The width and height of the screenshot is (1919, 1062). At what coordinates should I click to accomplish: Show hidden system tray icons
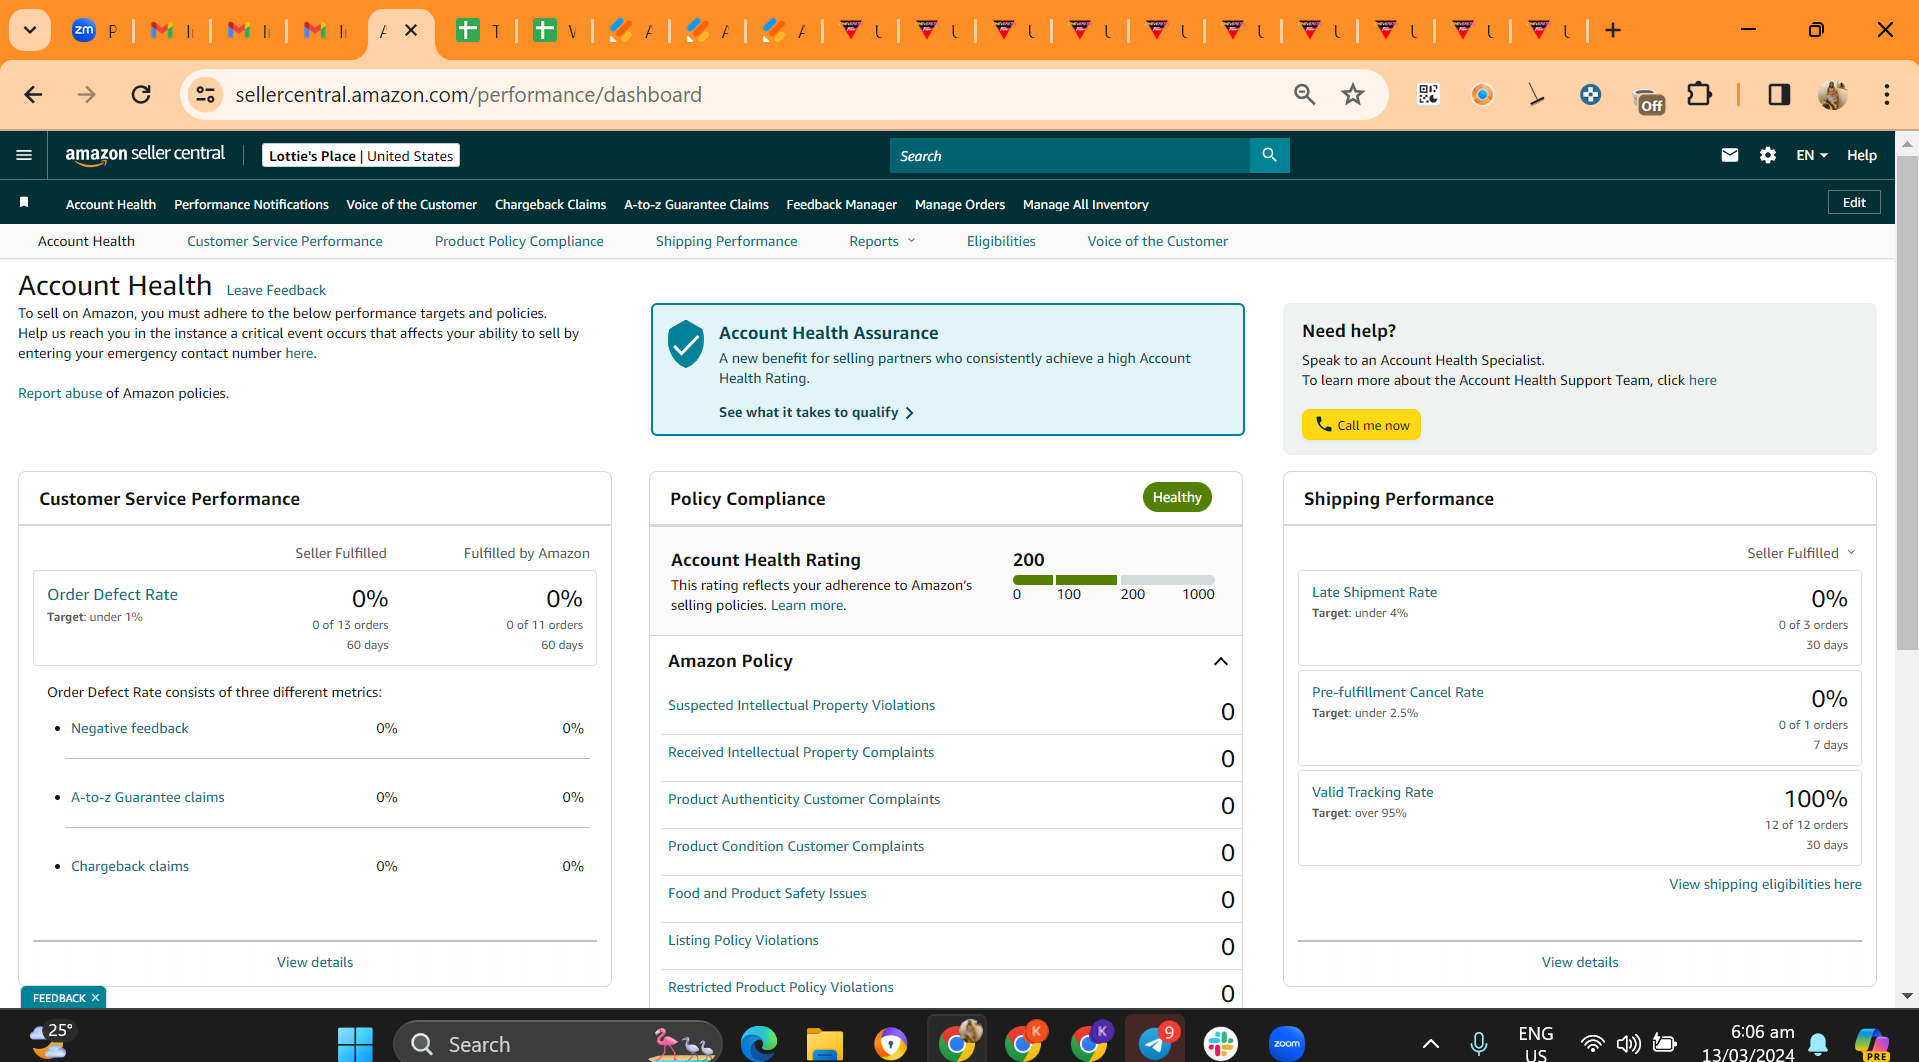[1430, 1044]
